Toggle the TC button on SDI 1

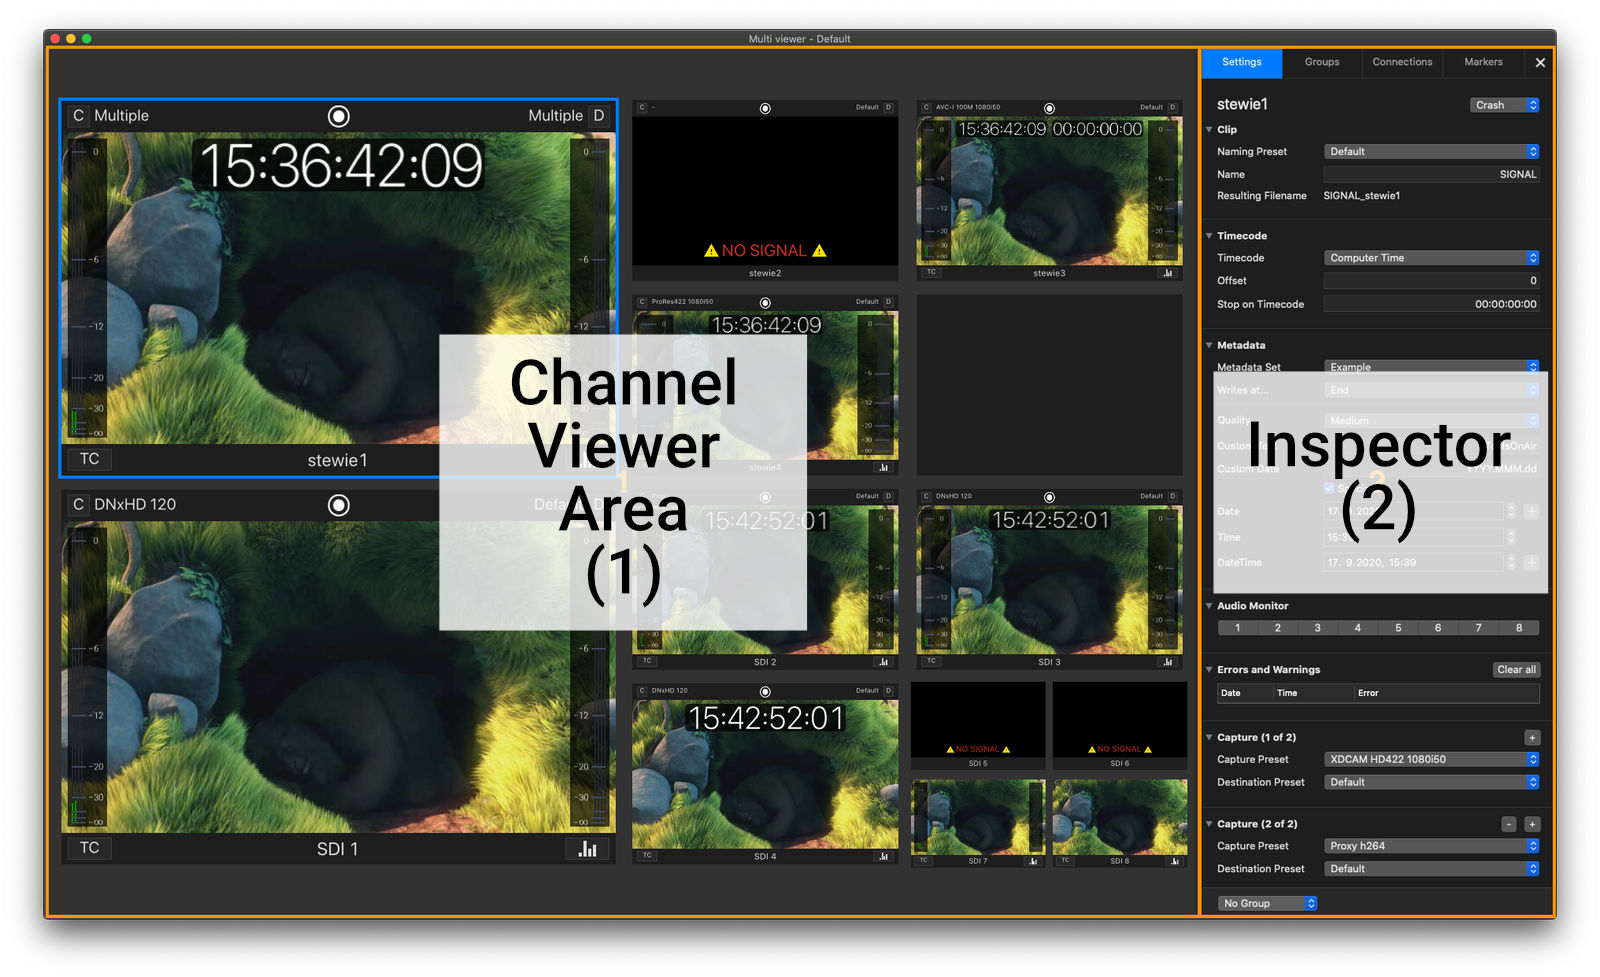click(90, 848)
